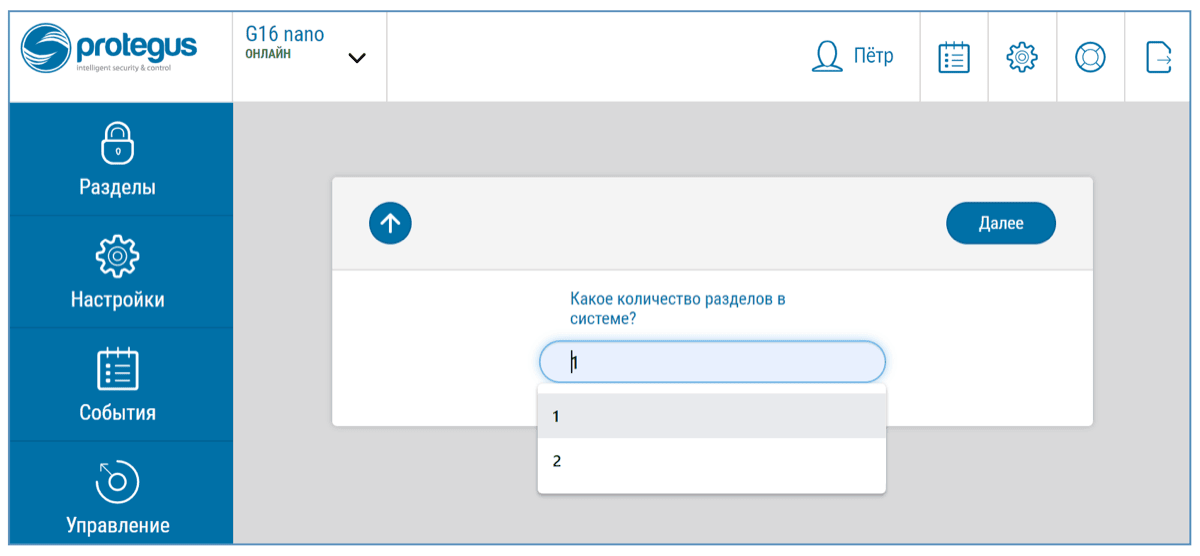Expand the G16 nano device dropdown
This screenshot has width=1200, height=556.
356,58
